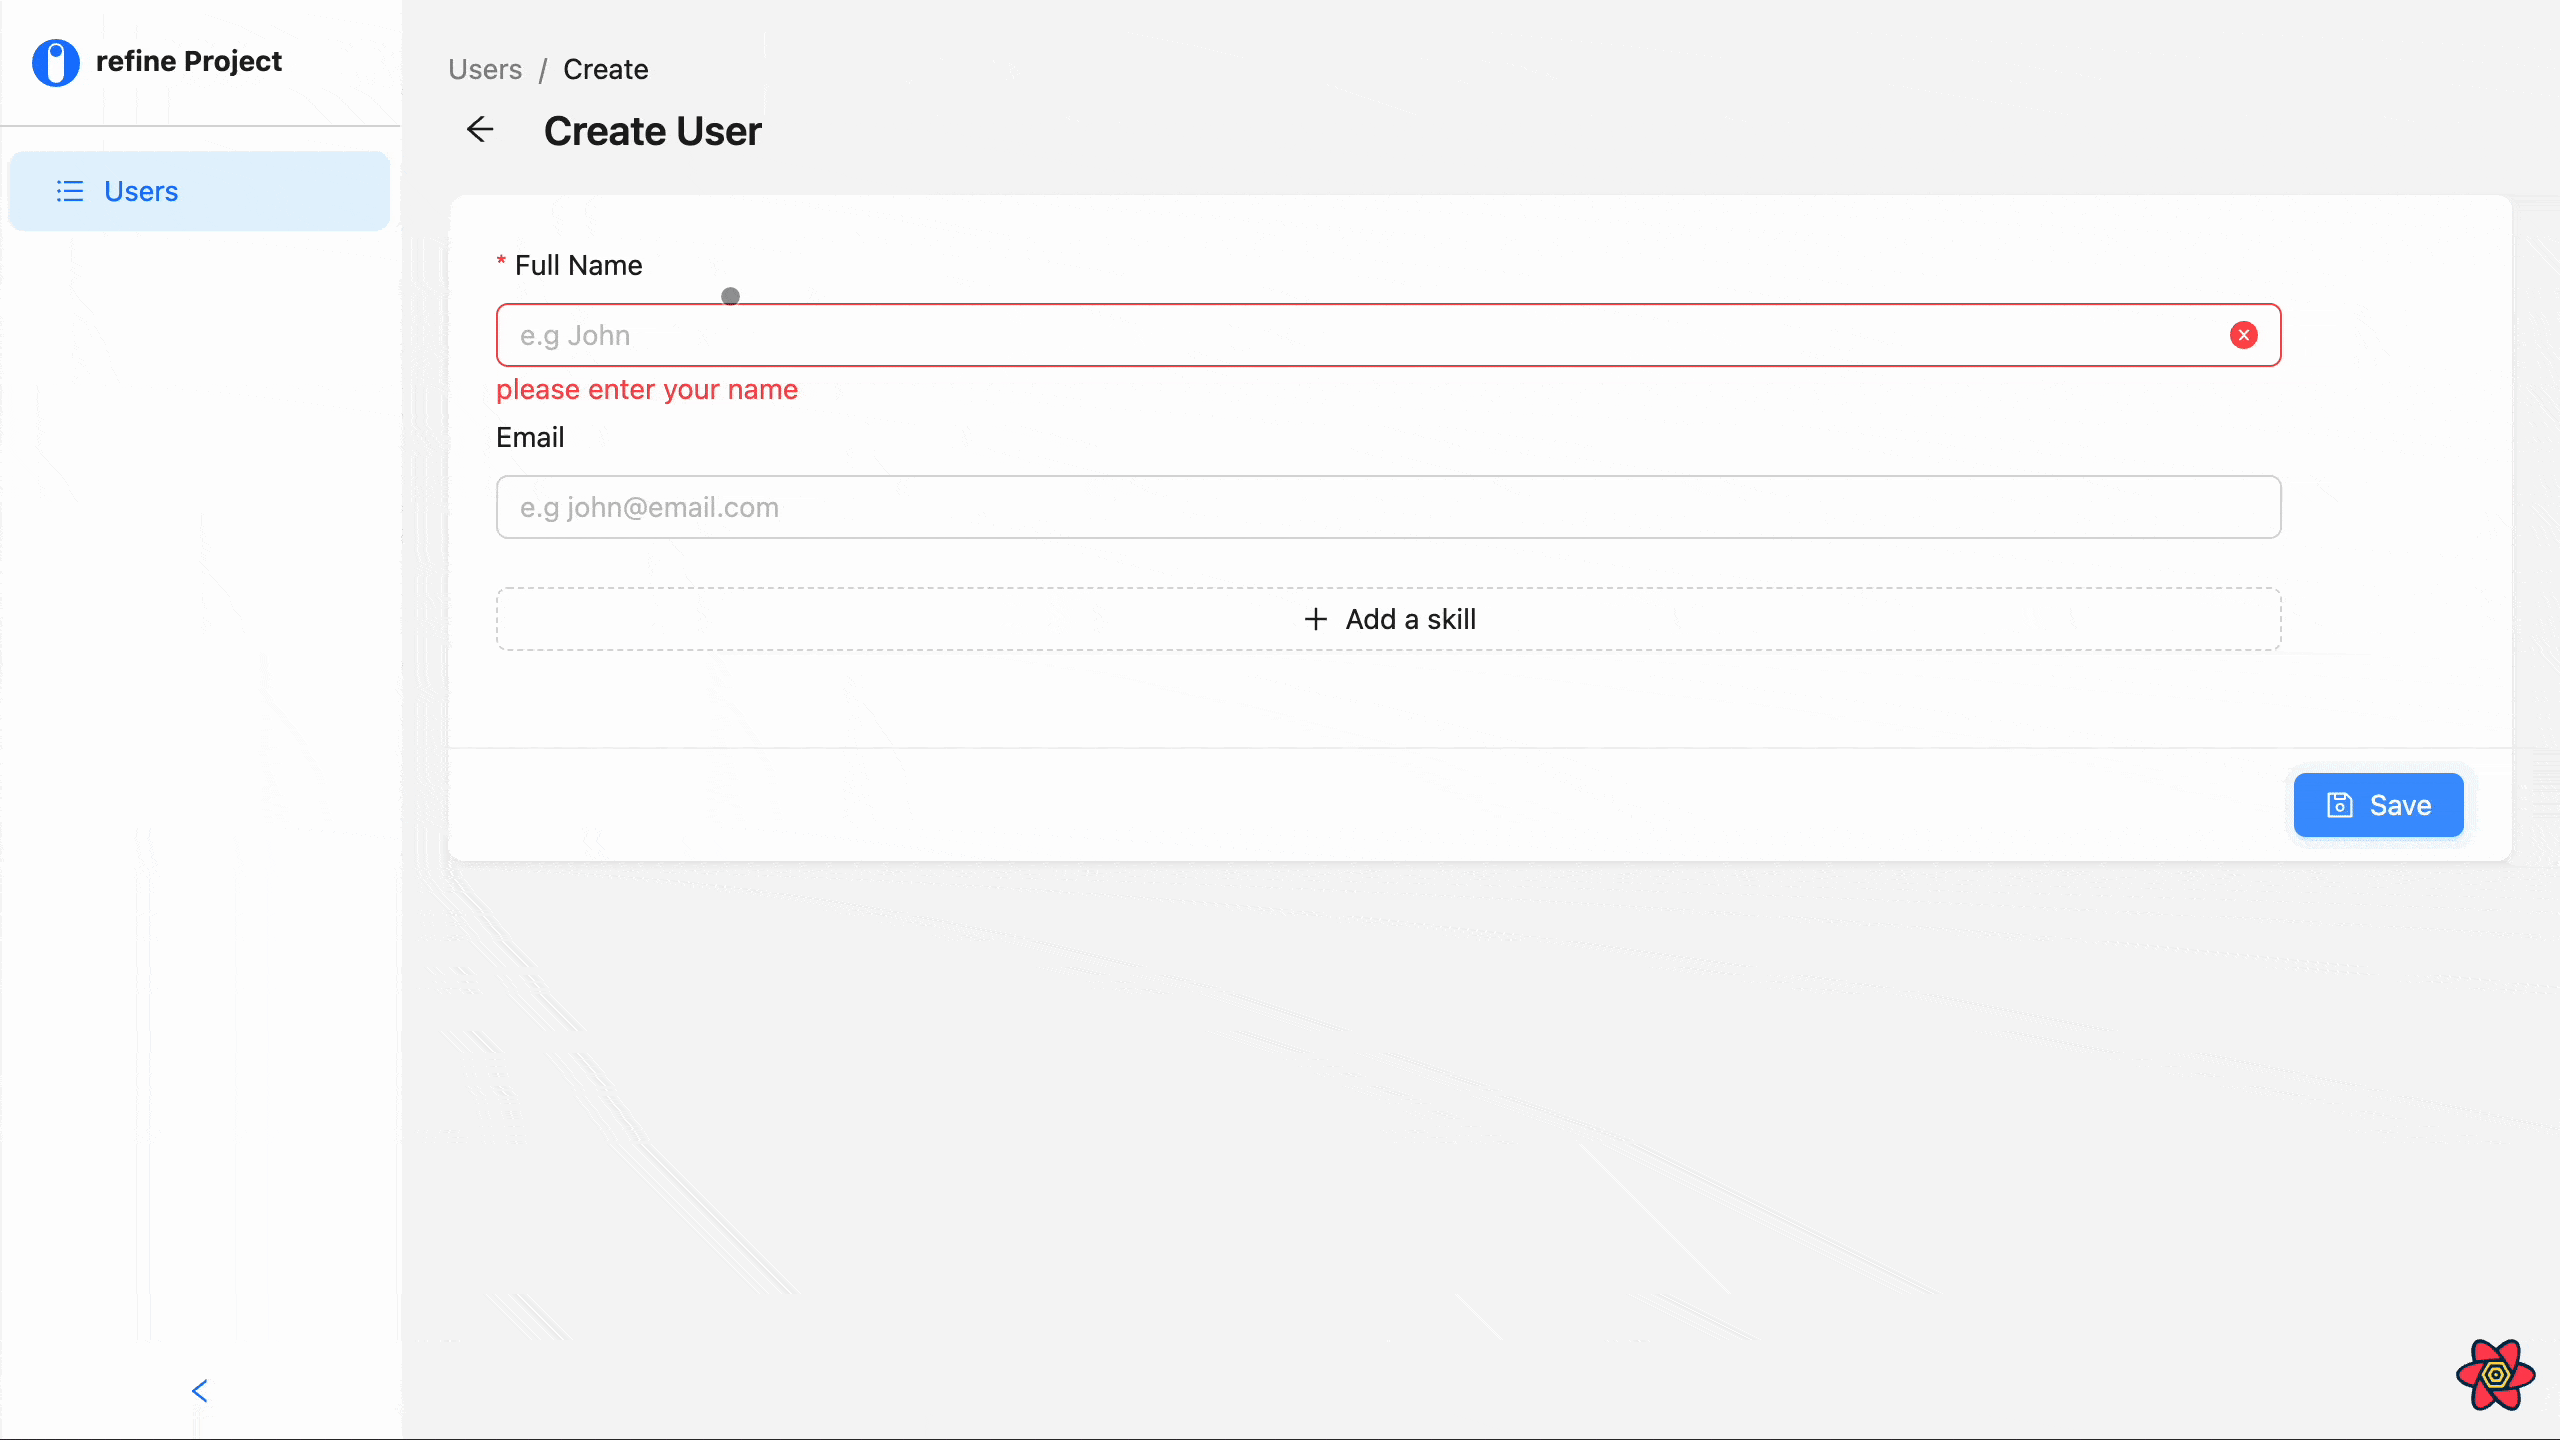This screenshot has width=2560, height=1440.
Task: Focus the Email input field
Action: [x=1388, y=507]
